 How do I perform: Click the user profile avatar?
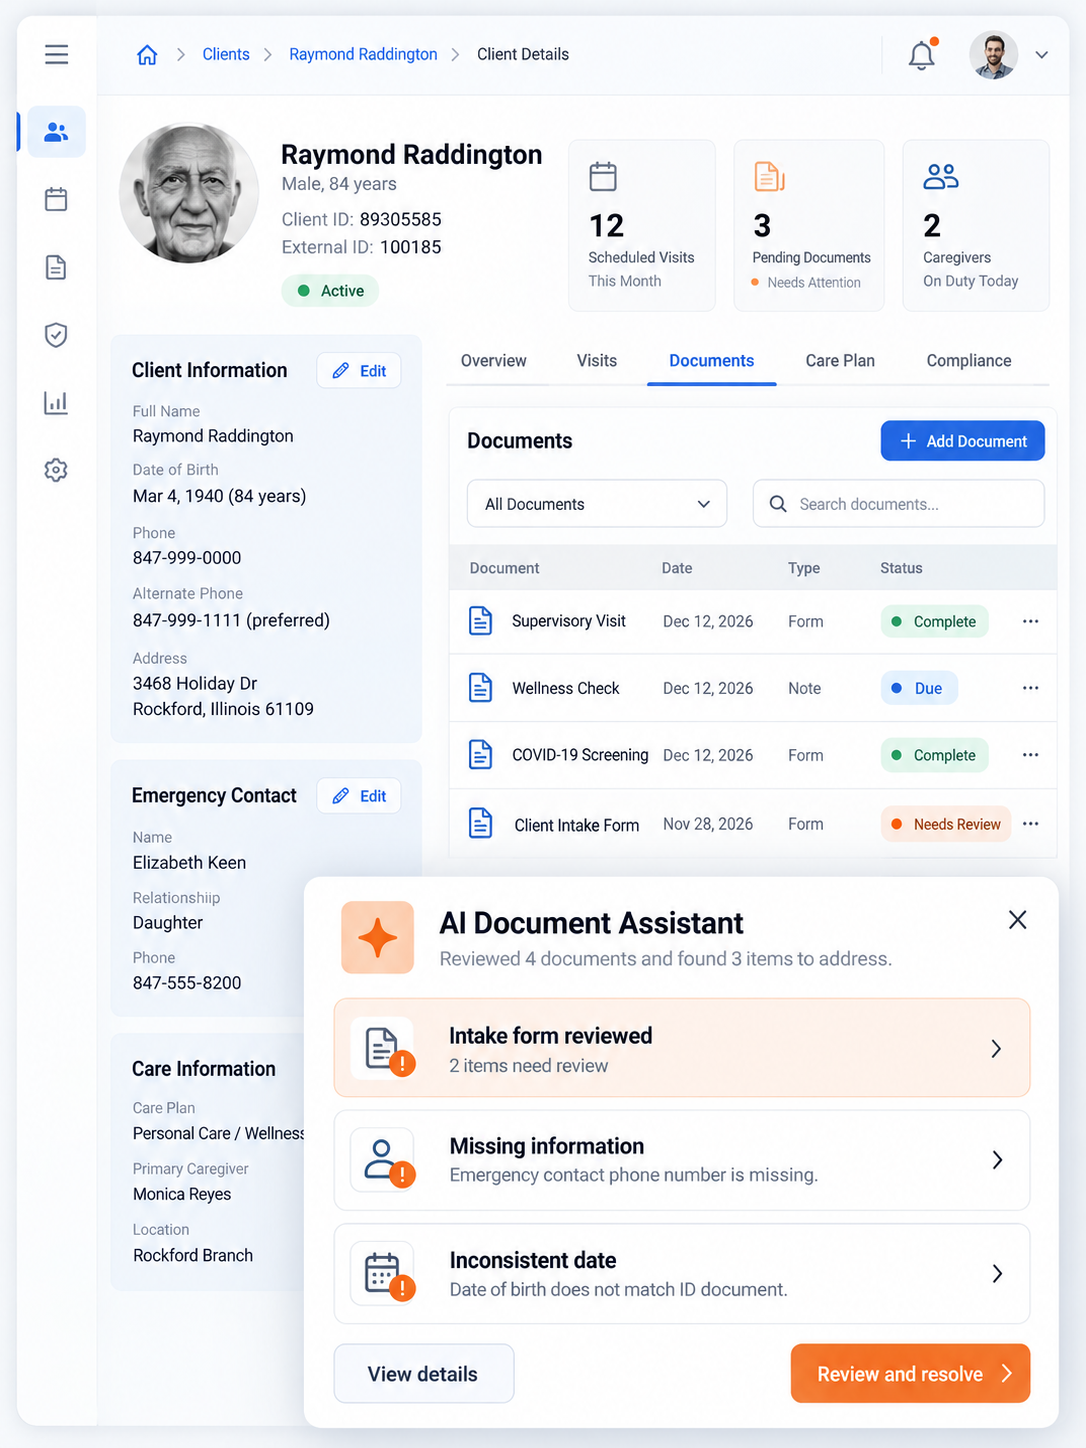994,55
